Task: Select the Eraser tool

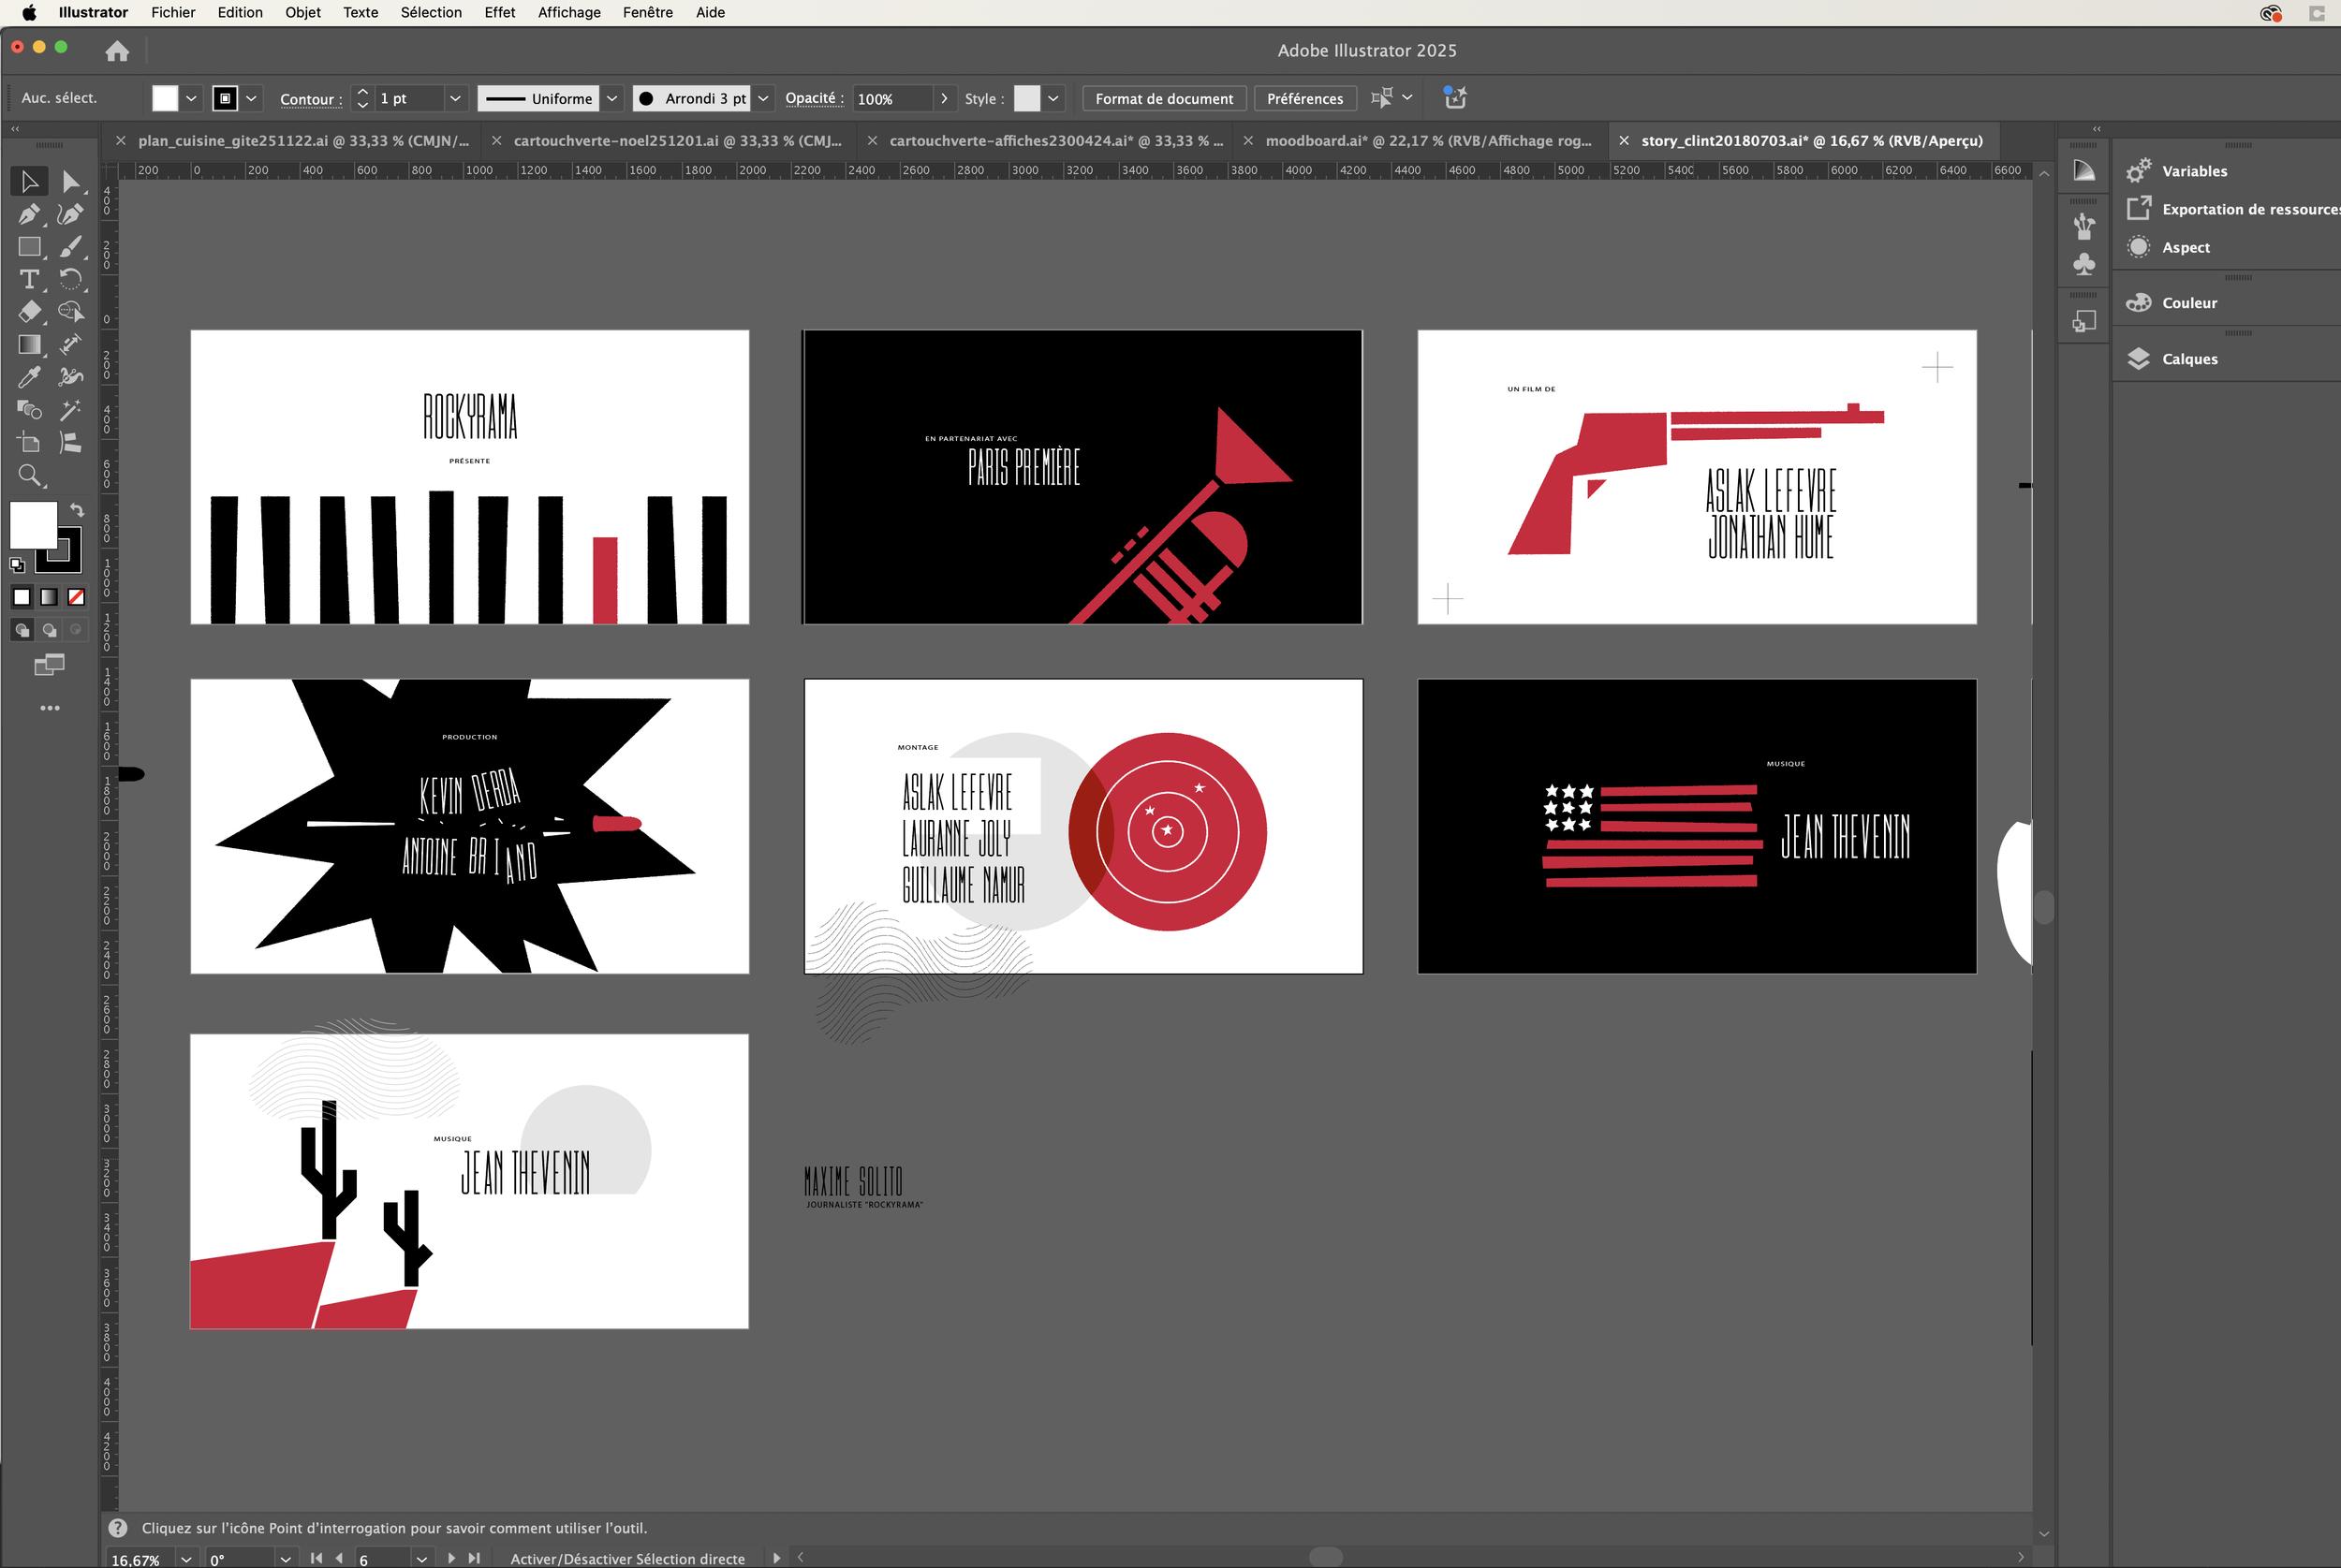Action: coord(29,312)
